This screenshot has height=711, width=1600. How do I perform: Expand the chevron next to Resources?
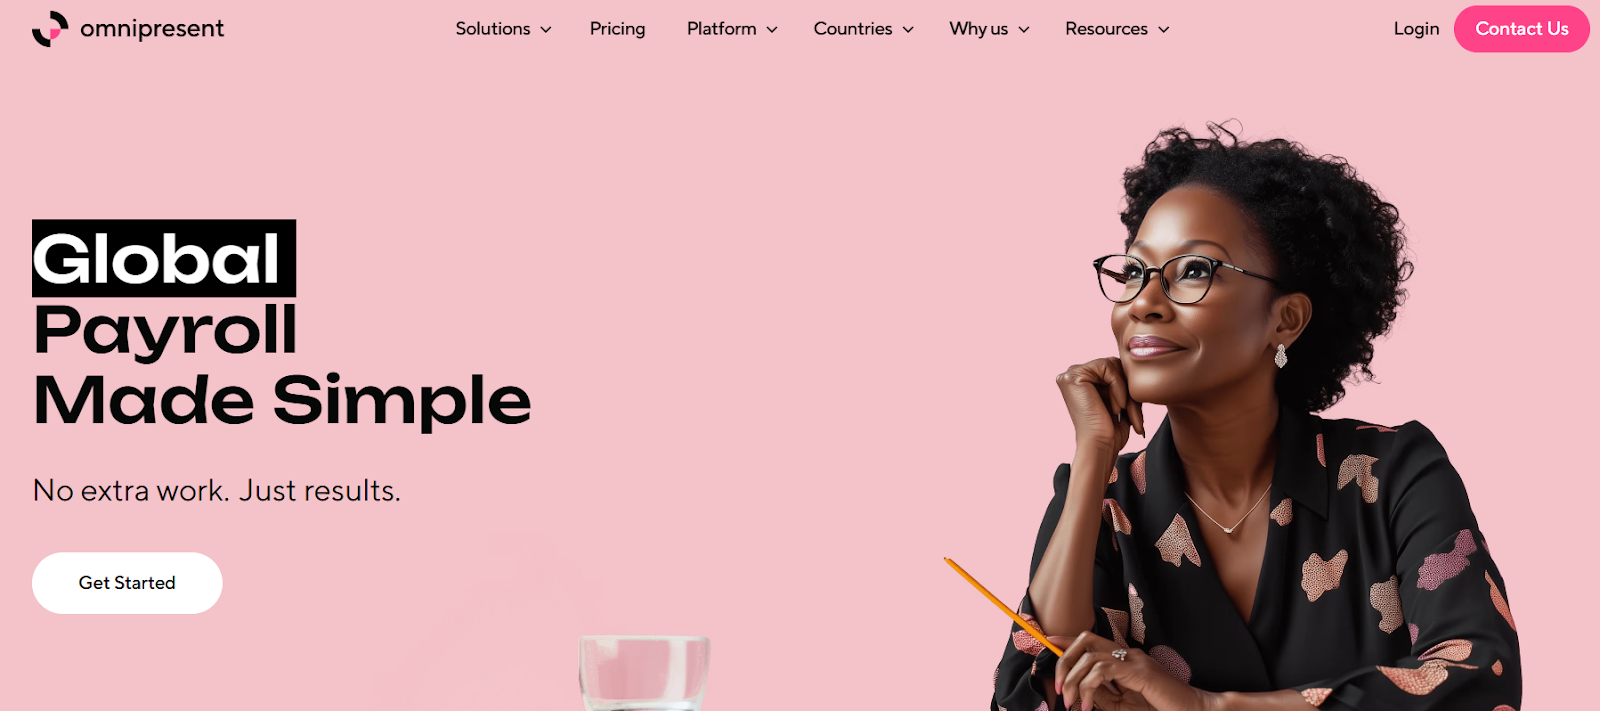point(1164,30)
